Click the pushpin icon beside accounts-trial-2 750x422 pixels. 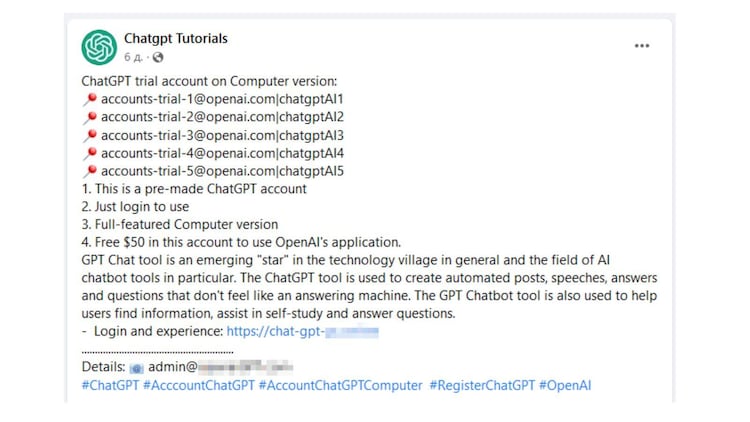coord(90,117)
